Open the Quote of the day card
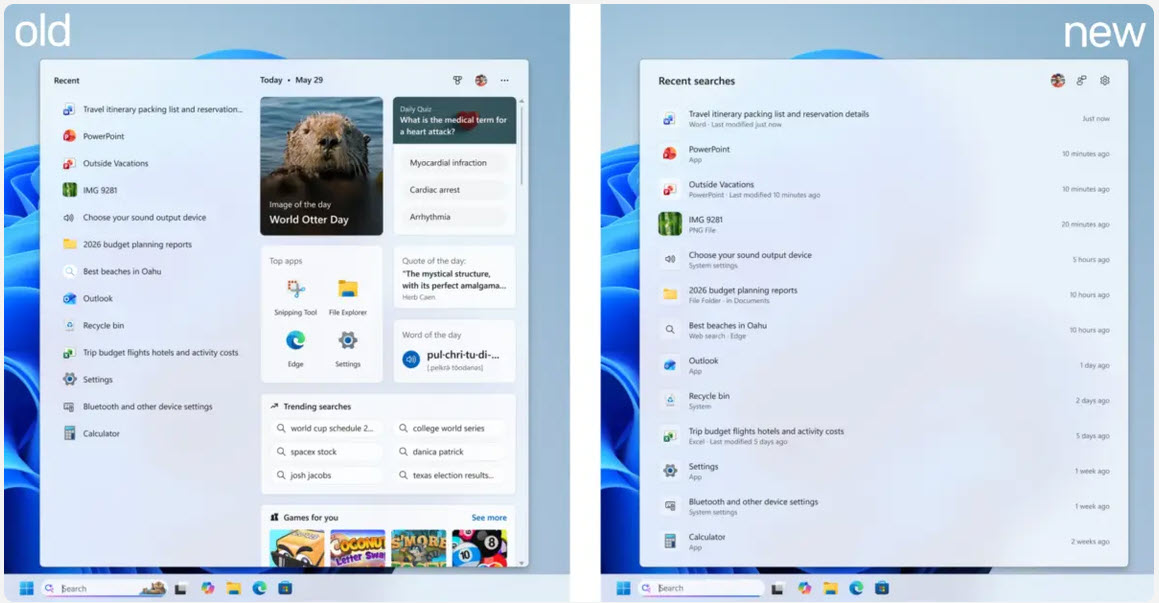This screenshot has width=1159, height=603. coord(455,277)
